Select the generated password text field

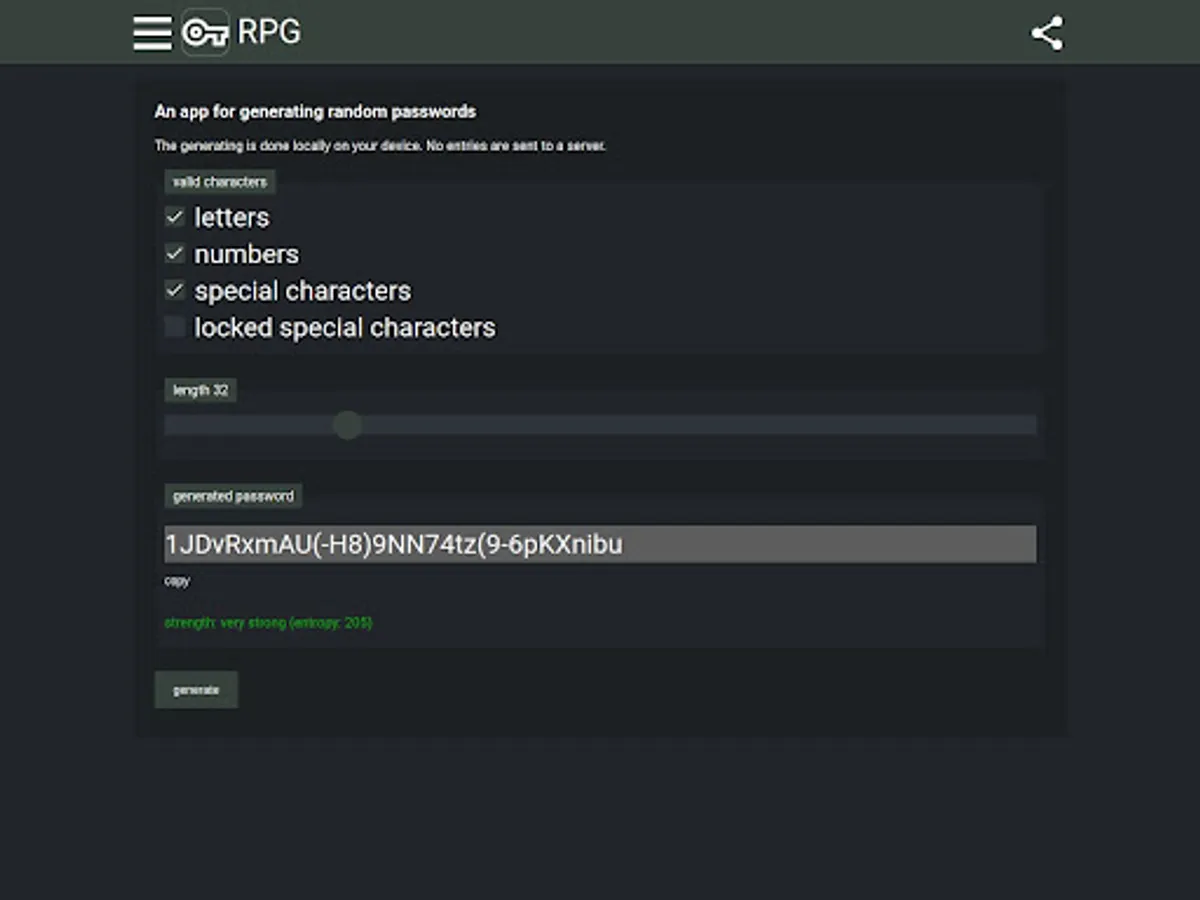pos(600,544)
